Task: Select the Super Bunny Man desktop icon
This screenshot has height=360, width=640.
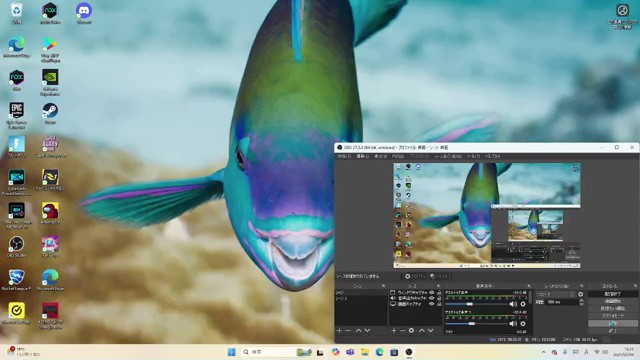Action: tap(50, 147)
